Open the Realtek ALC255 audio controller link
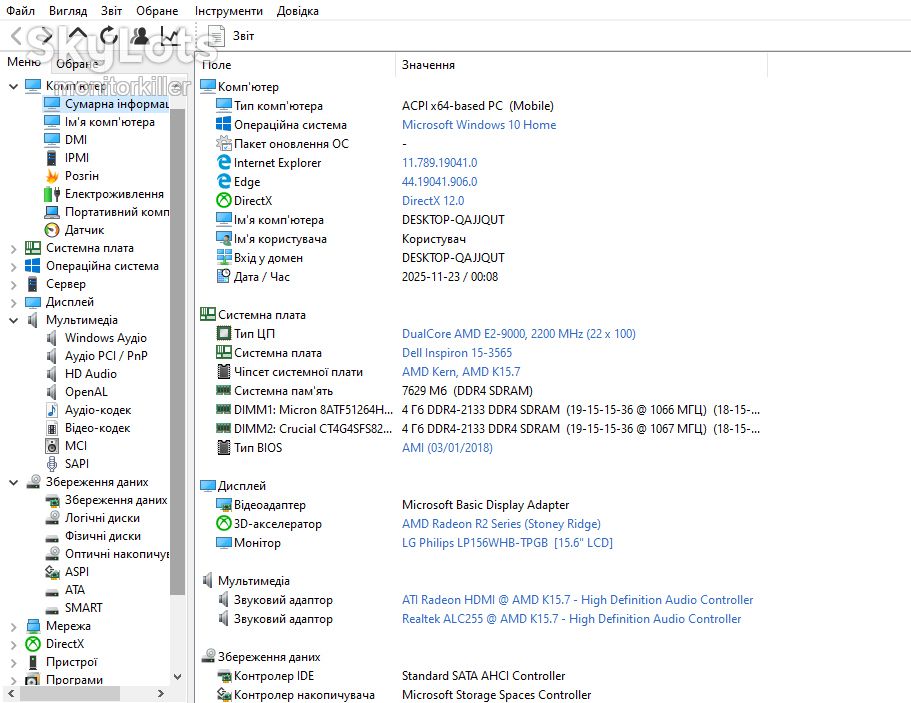The height and width of the screenshot is (703, 911). (571, 619)
